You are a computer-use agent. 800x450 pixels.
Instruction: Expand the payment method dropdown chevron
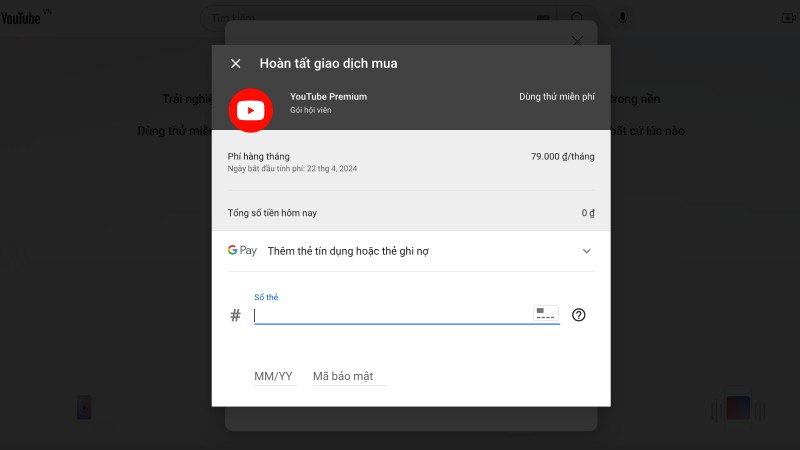click(x=587, y=251)
